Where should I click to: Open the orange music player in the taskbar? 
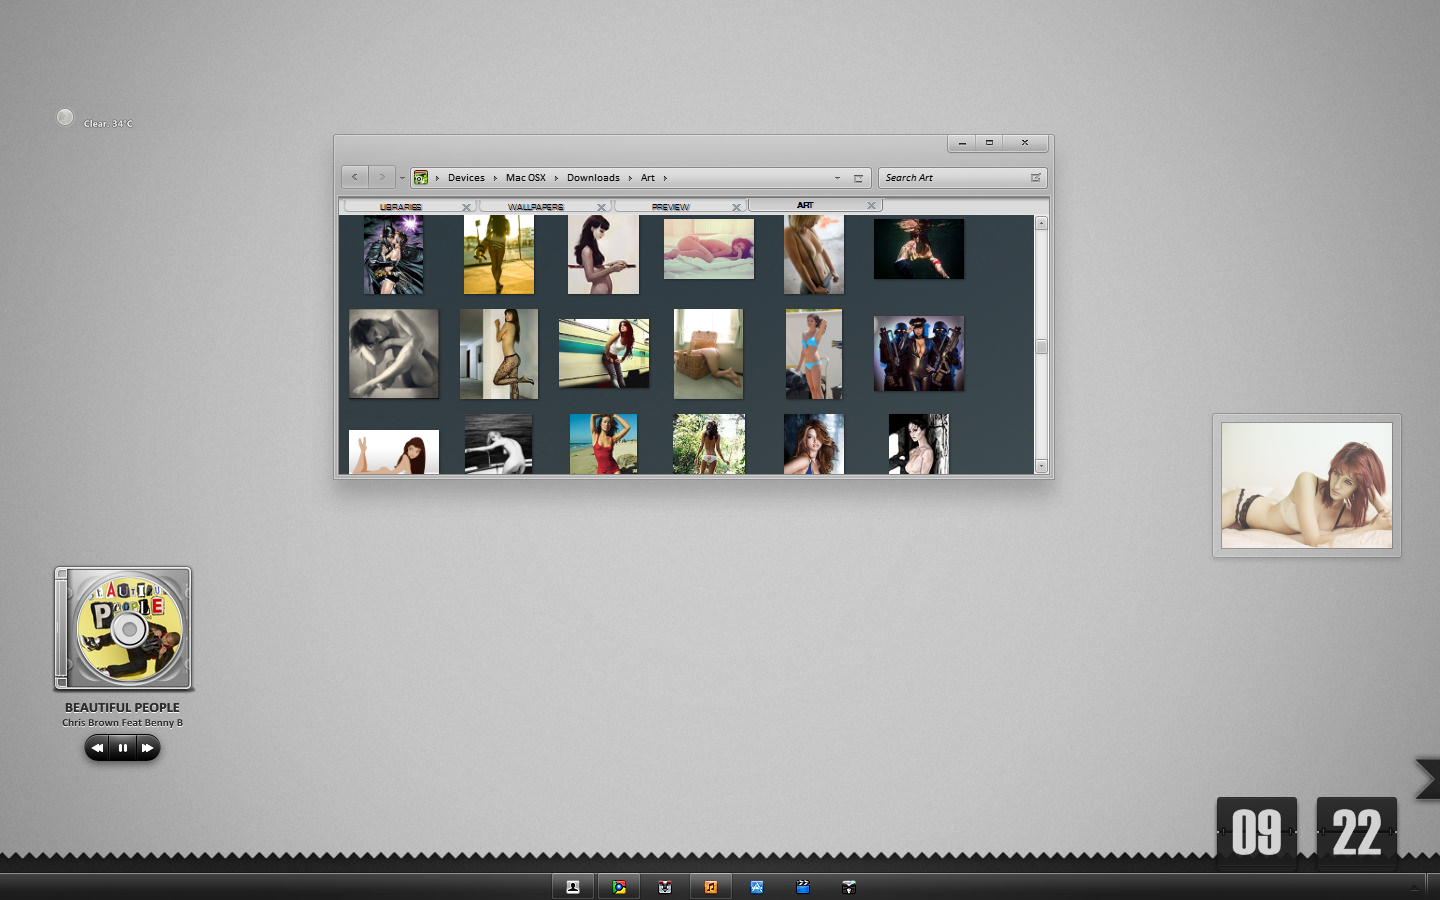point(711,887)
